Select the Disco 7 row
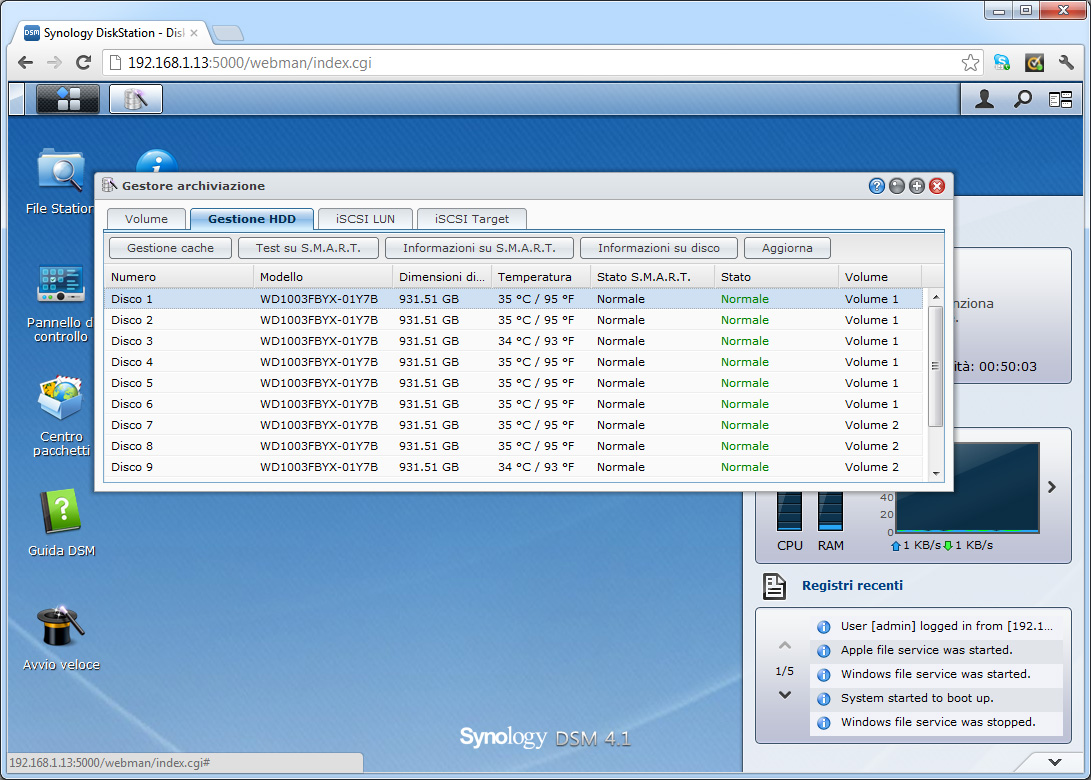Viewport: 1091px width, 780px height. point(513,424)
